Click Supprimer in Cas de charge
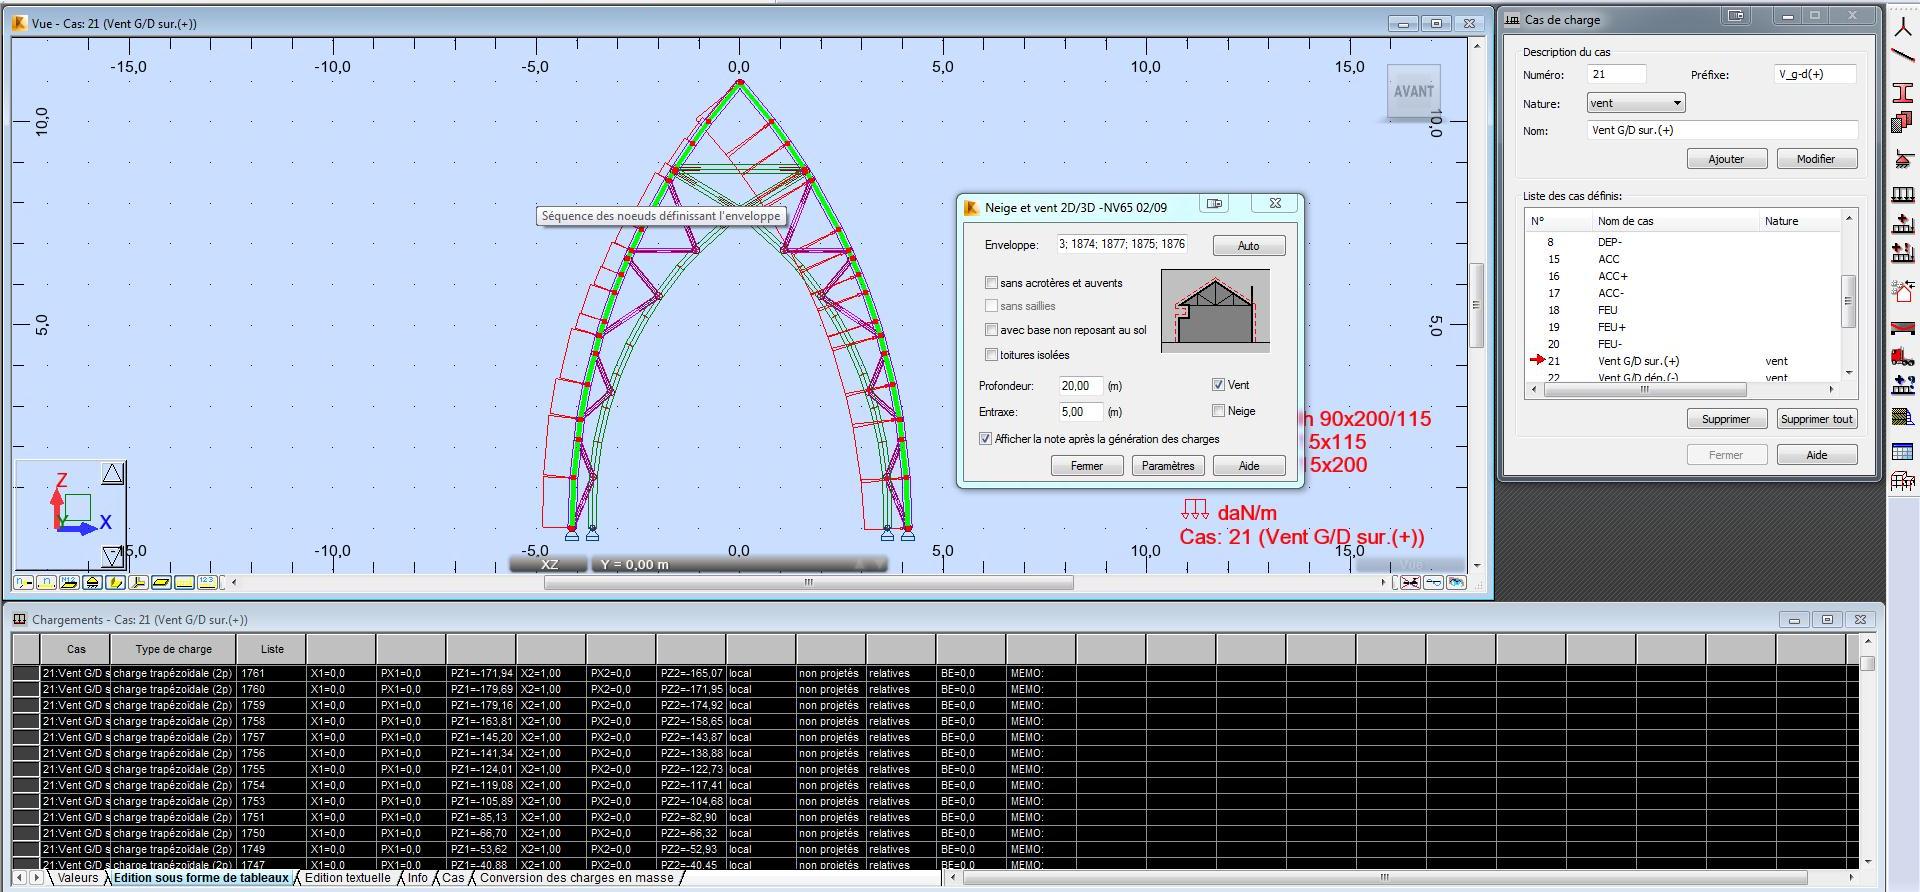 click(x=1726, y=419)
